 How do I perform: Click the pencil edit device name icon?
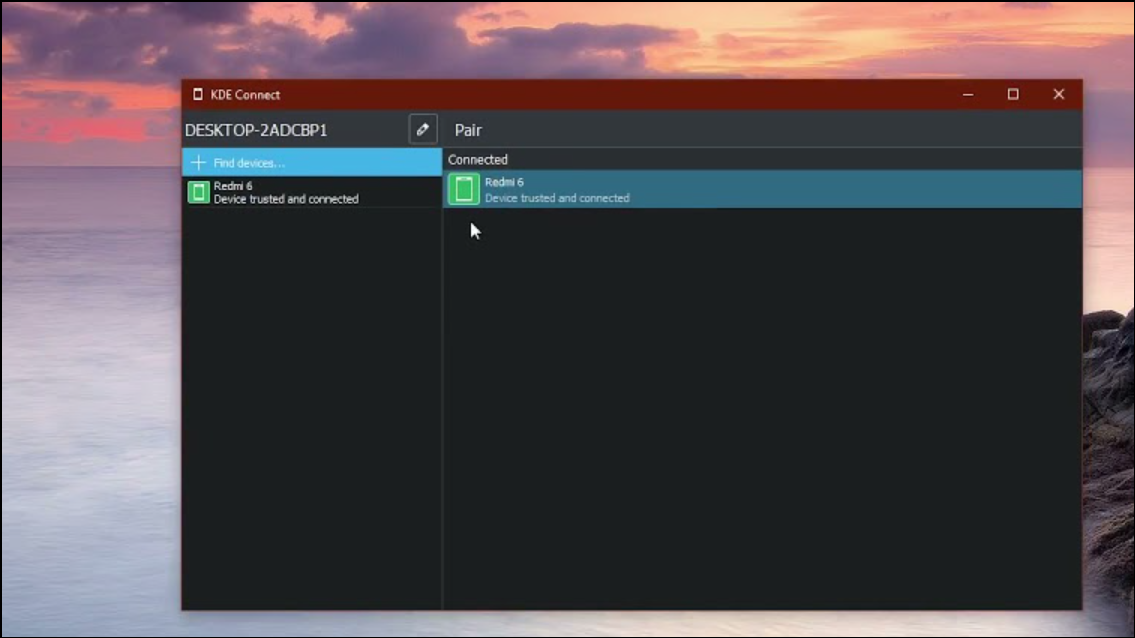click(x=423, y=130)
